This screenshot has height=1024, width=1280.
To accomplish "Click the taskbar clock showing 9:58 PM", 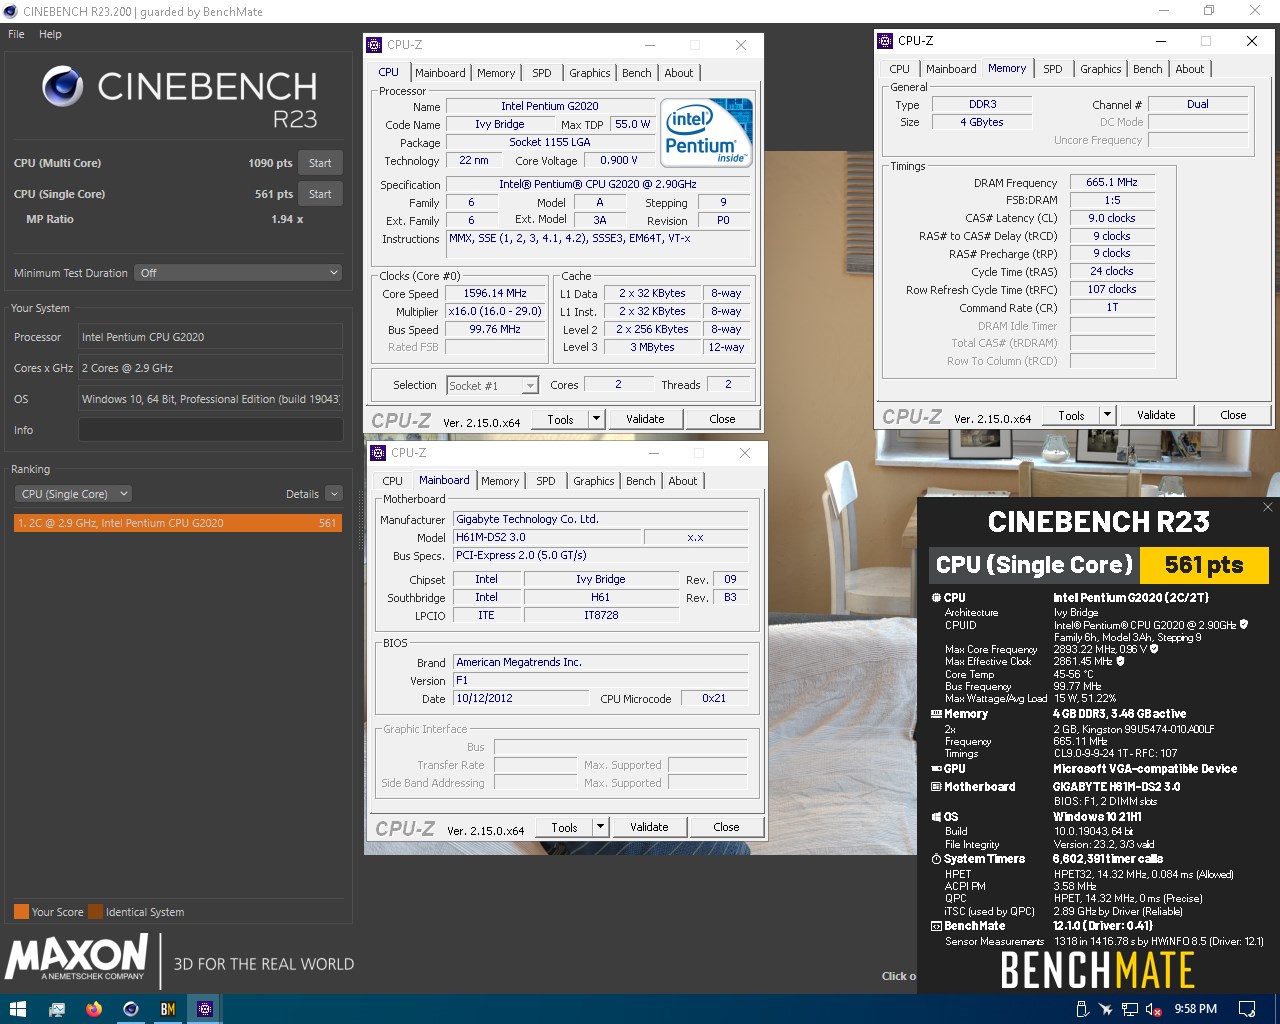I will [x=1196, y=1009].
